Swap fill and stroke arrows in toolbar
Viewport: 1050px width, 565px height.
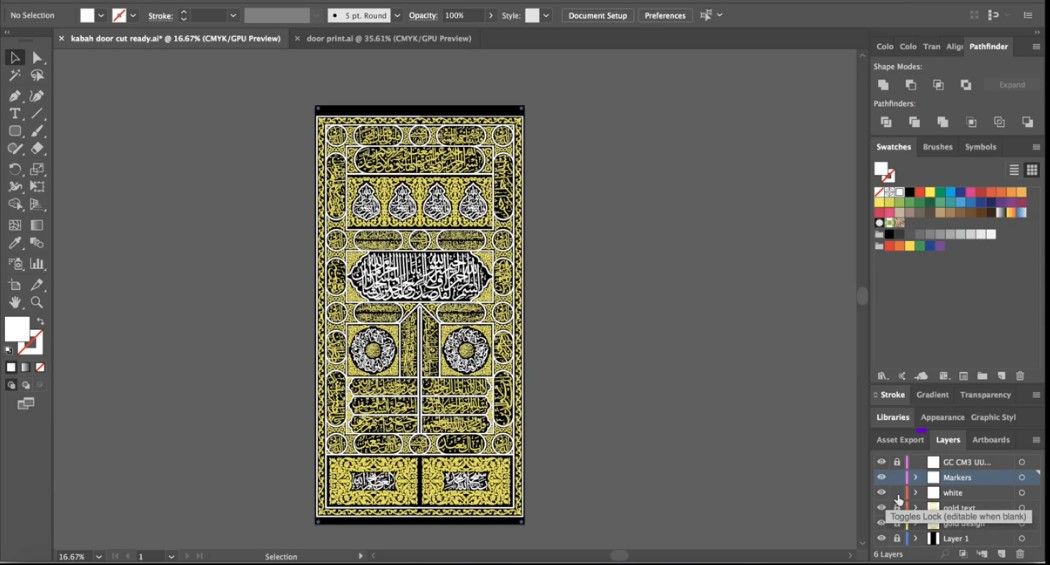40,322
